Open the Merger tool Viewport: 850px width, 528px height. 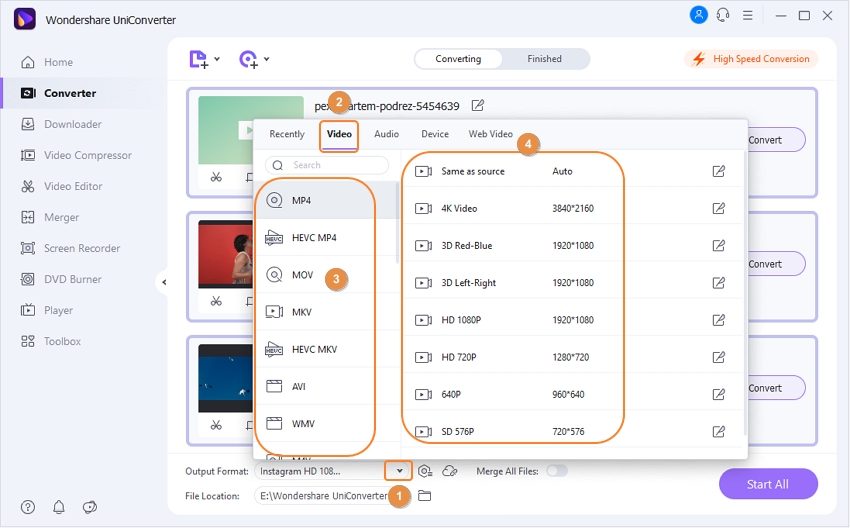point(49,217)
